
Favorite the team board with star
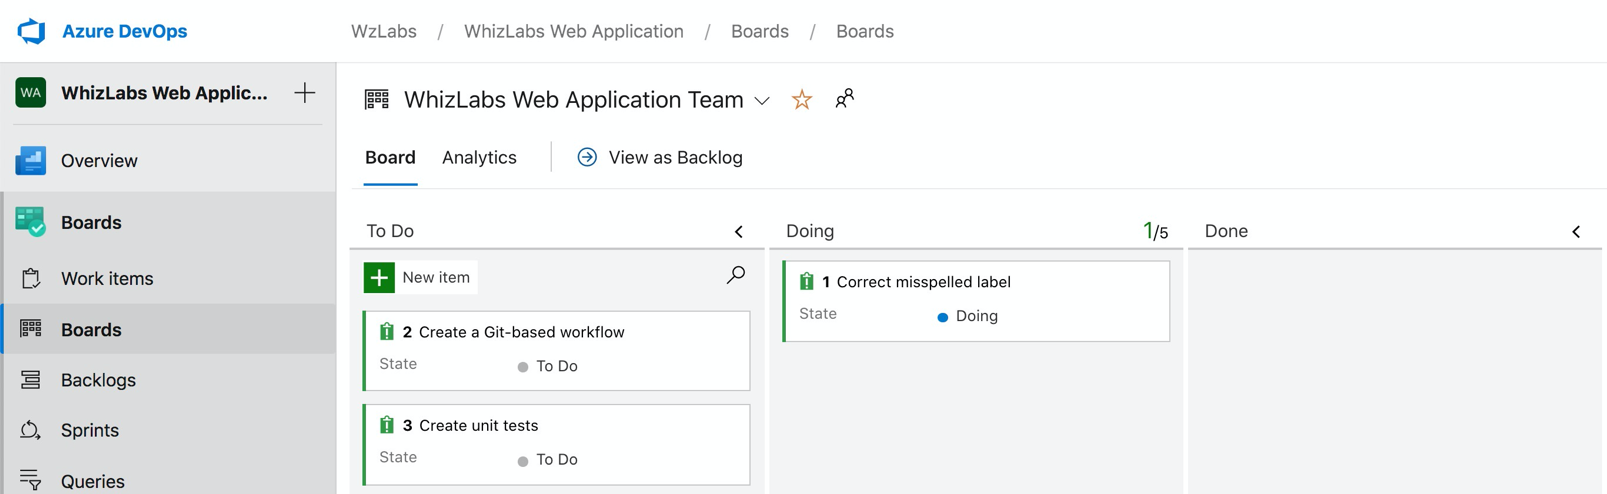tap(802, 99)
